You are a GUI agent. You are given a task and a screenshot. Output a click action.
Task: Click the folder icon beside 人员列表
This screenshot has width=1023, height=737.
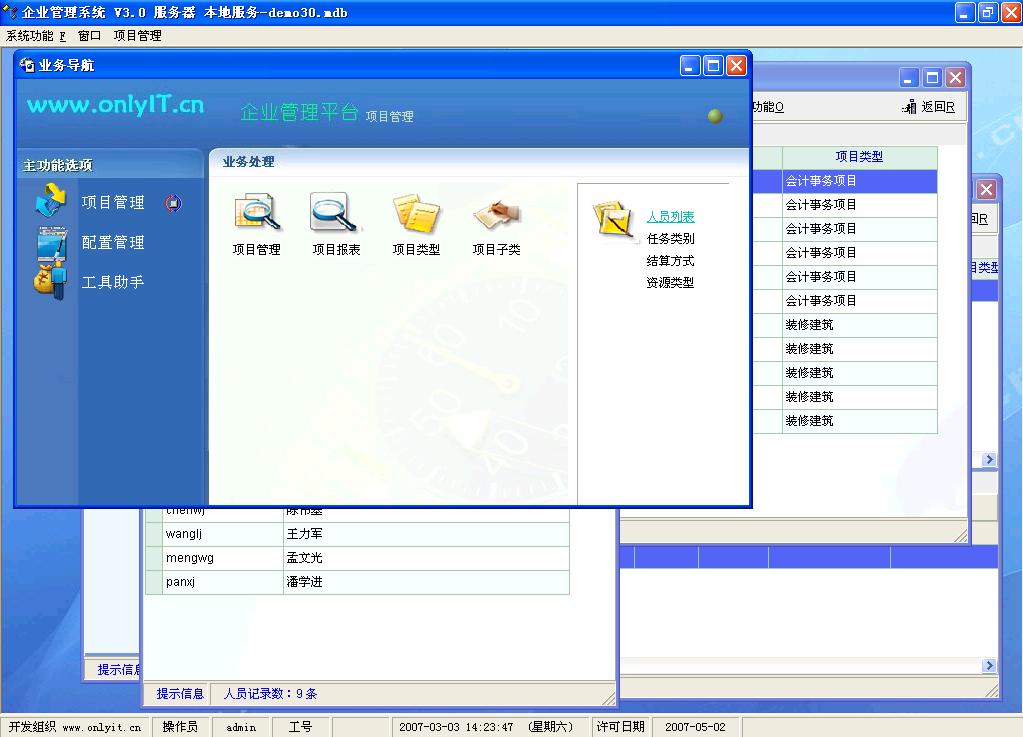pyautogui.click(x=613, y=219)
